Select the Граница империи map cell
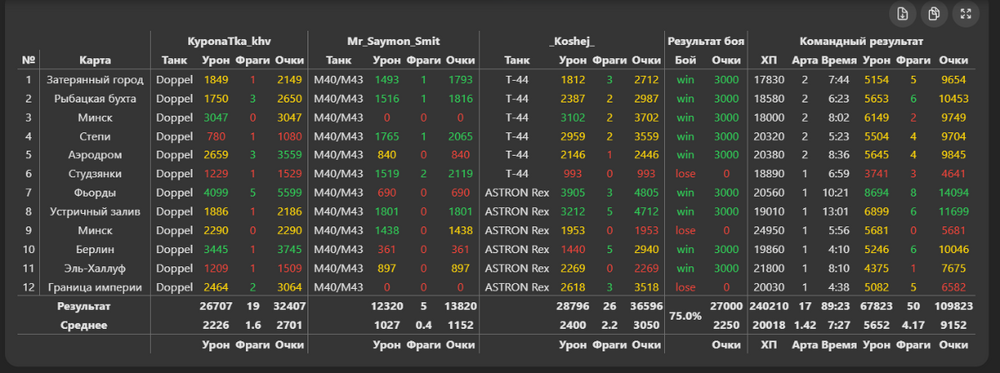The width and height of the screenshot is (1000, 373). click(x=95, y=288)
